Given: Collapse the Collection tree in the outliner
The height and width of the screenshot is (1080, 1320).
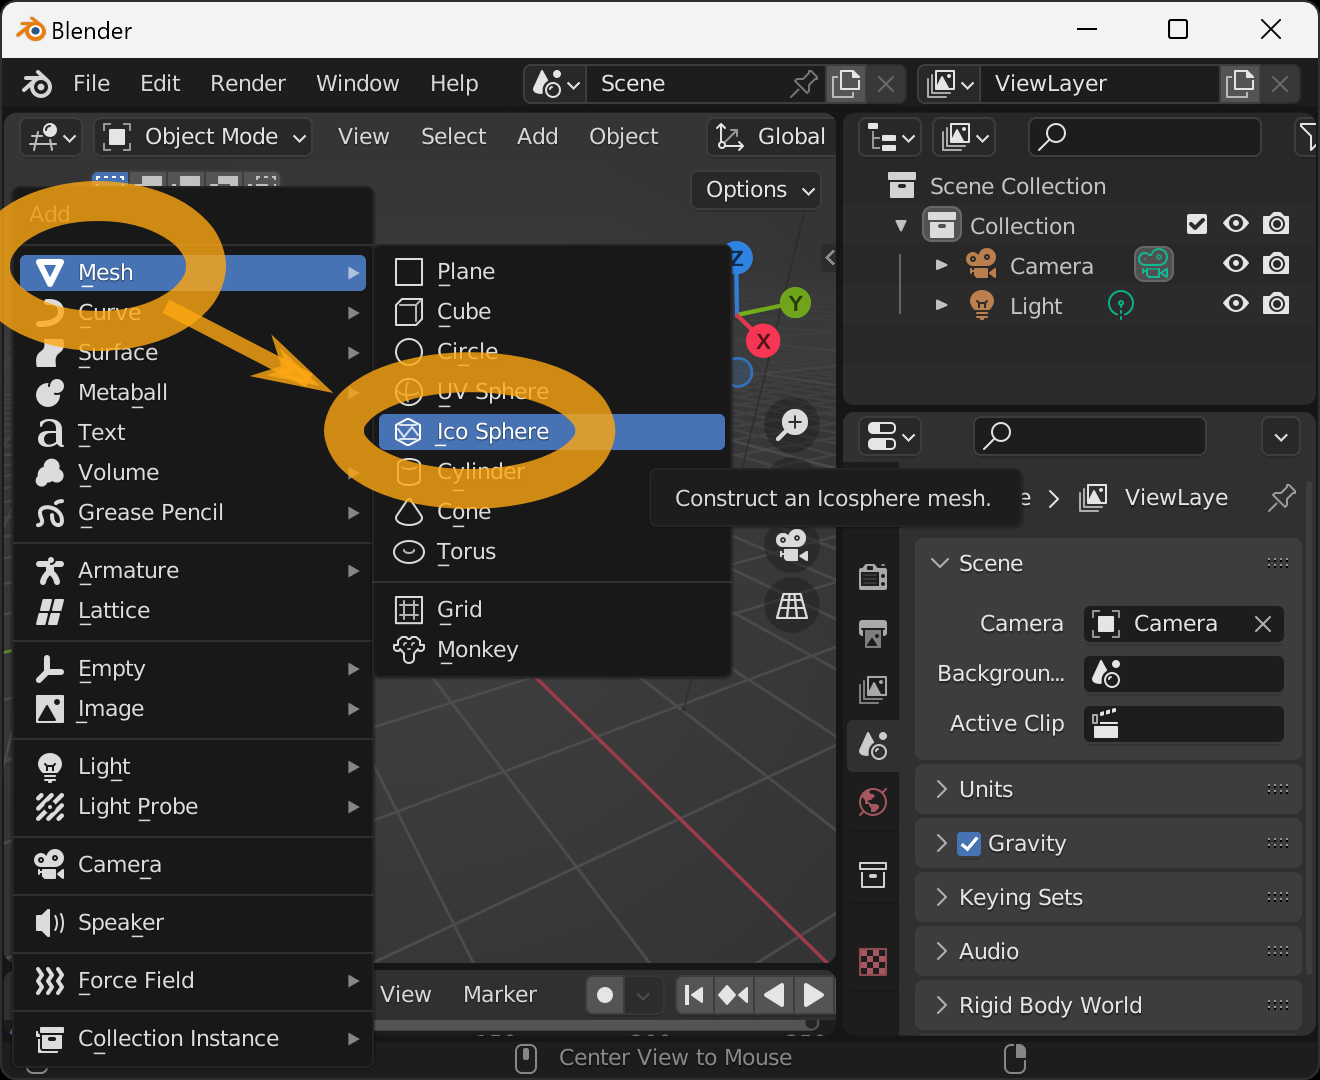Looking at the screenshot, I should 901,225.
